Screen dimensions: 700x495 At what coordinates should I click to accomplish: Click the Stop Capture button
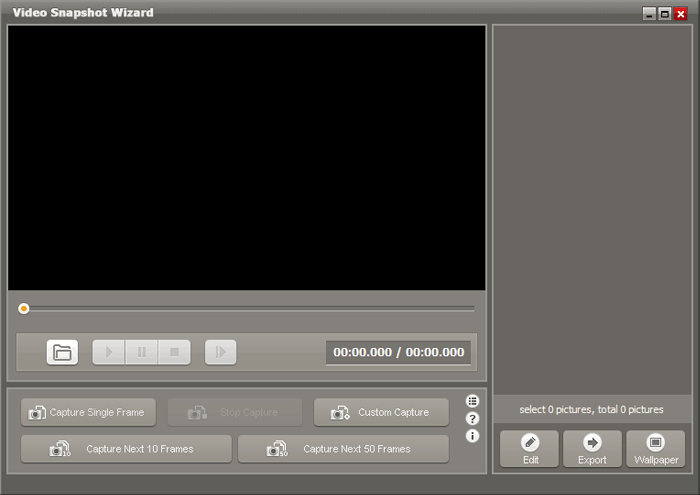coord(235,412)
